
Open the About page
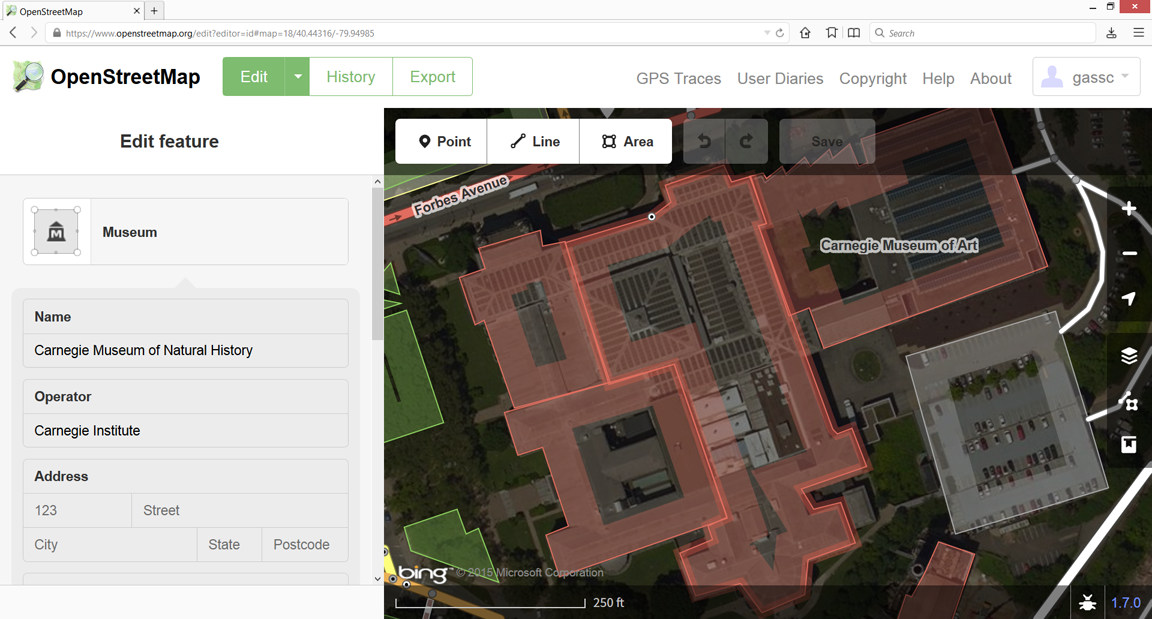(990, 79)
